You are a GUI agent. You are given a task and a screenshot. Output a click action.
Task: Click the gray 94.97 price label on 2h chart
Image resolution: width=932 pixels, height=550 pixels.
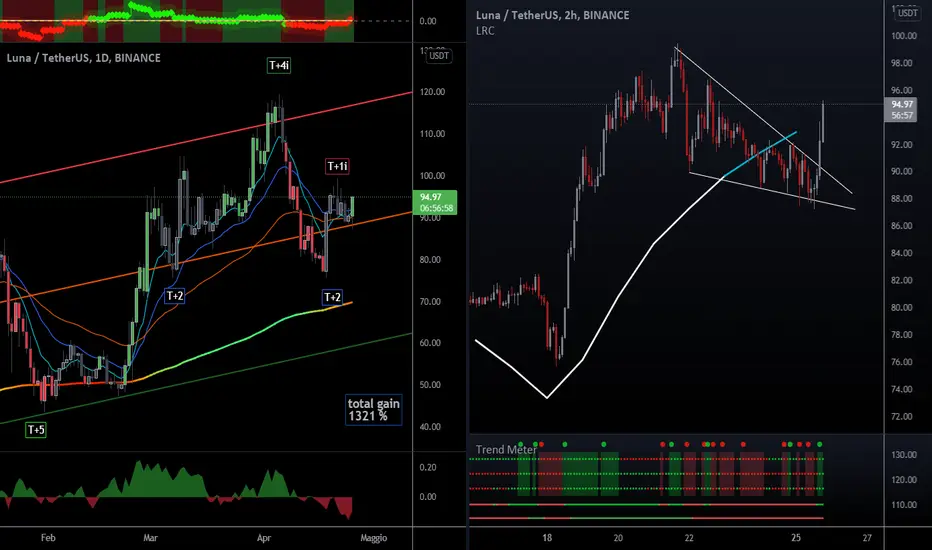point(902,110)
